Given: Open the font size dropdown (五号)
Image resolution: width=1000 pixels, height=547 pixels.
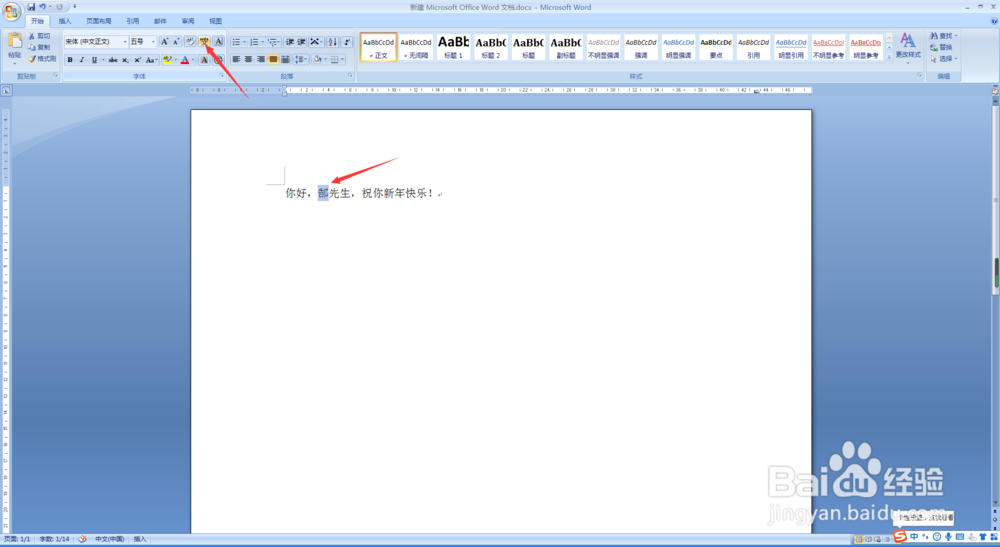Looking at the screenshot, I should [x=153, y=41].
